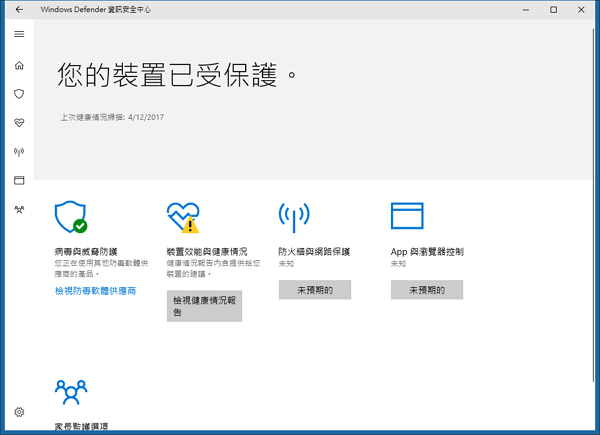
Task: Select App 與瀏覽器控制 heading
Action: (427, 252)
